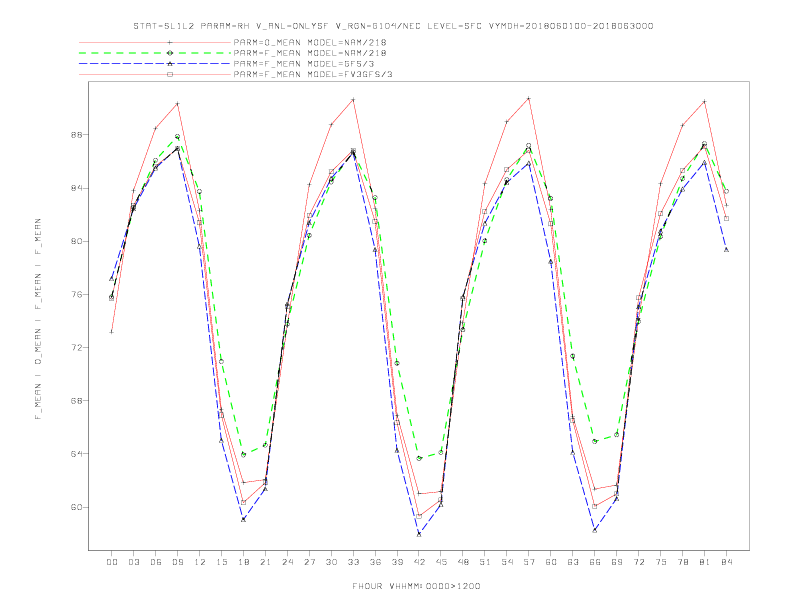Click y-axis tick value 80
This screenshot has height=612, width=792.
tap(76, 241)
